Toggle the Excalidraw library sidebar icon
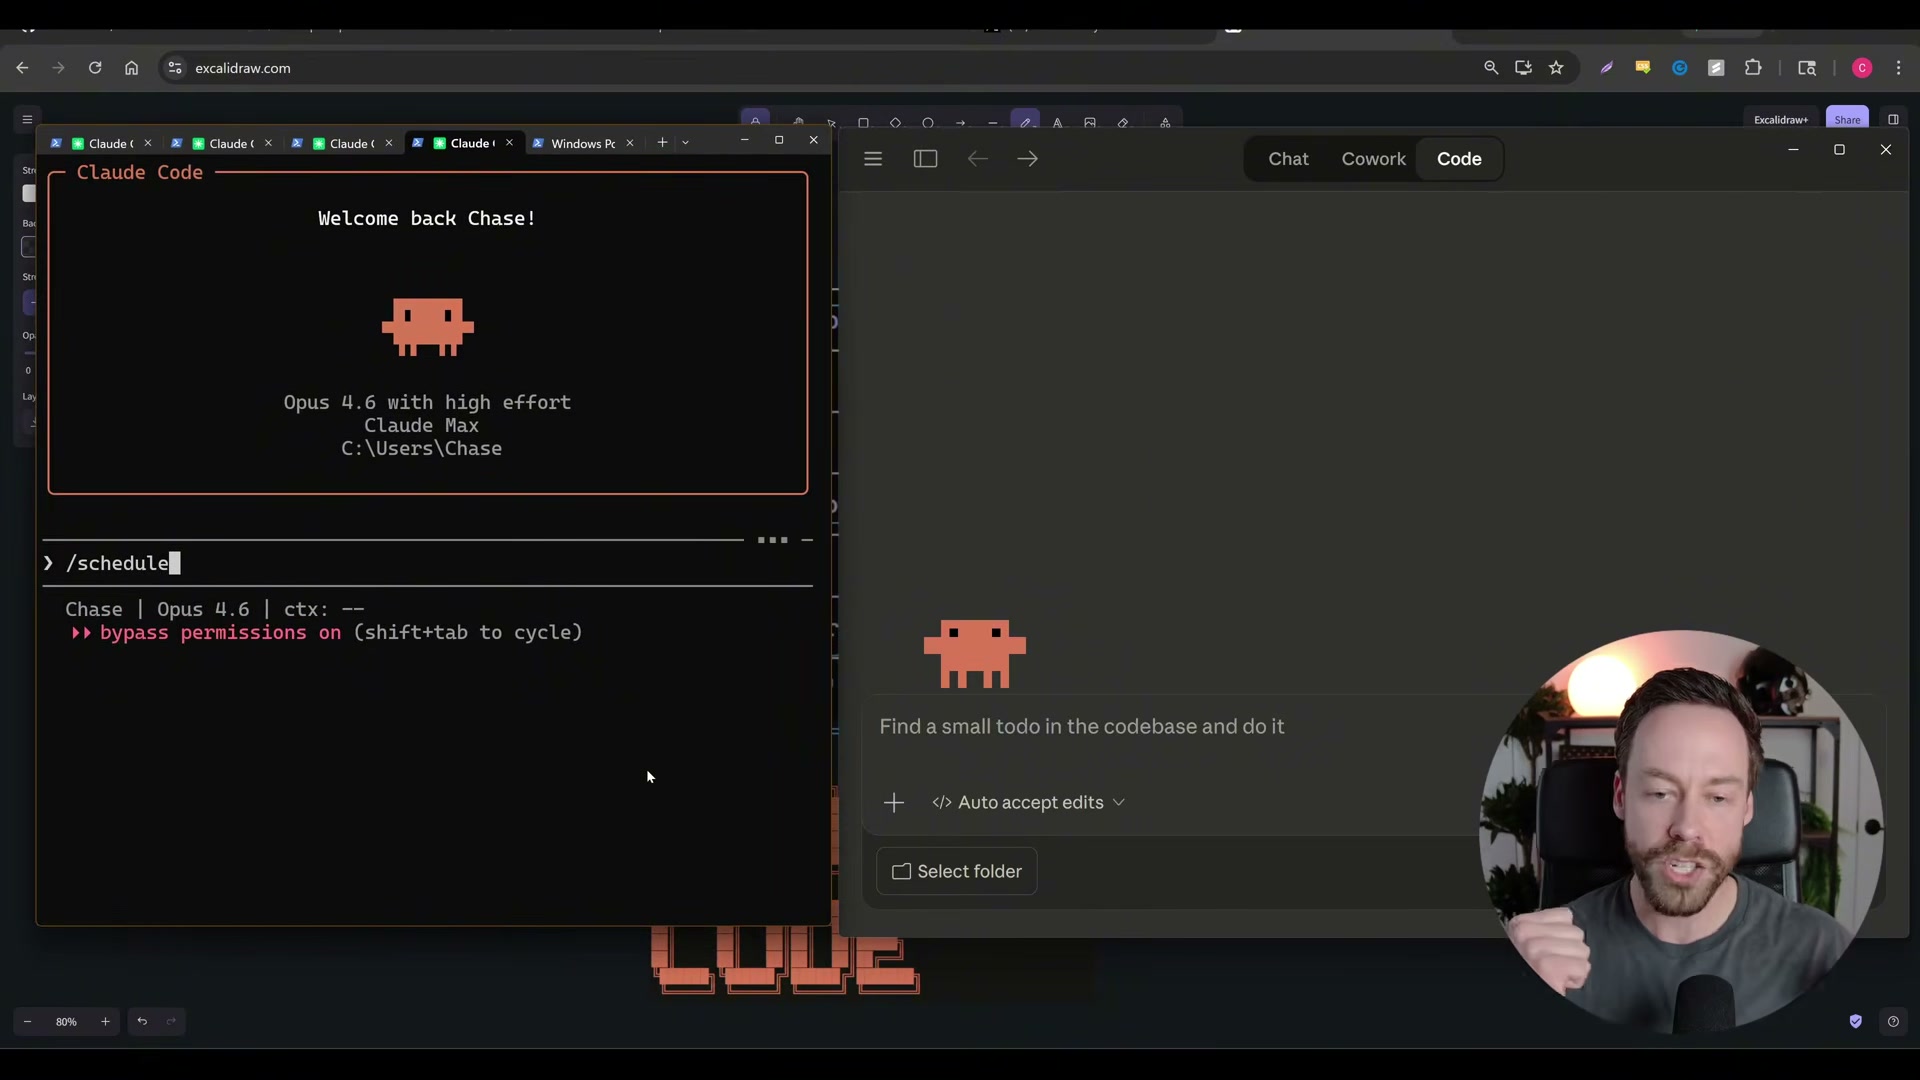 coord(1893,119)
